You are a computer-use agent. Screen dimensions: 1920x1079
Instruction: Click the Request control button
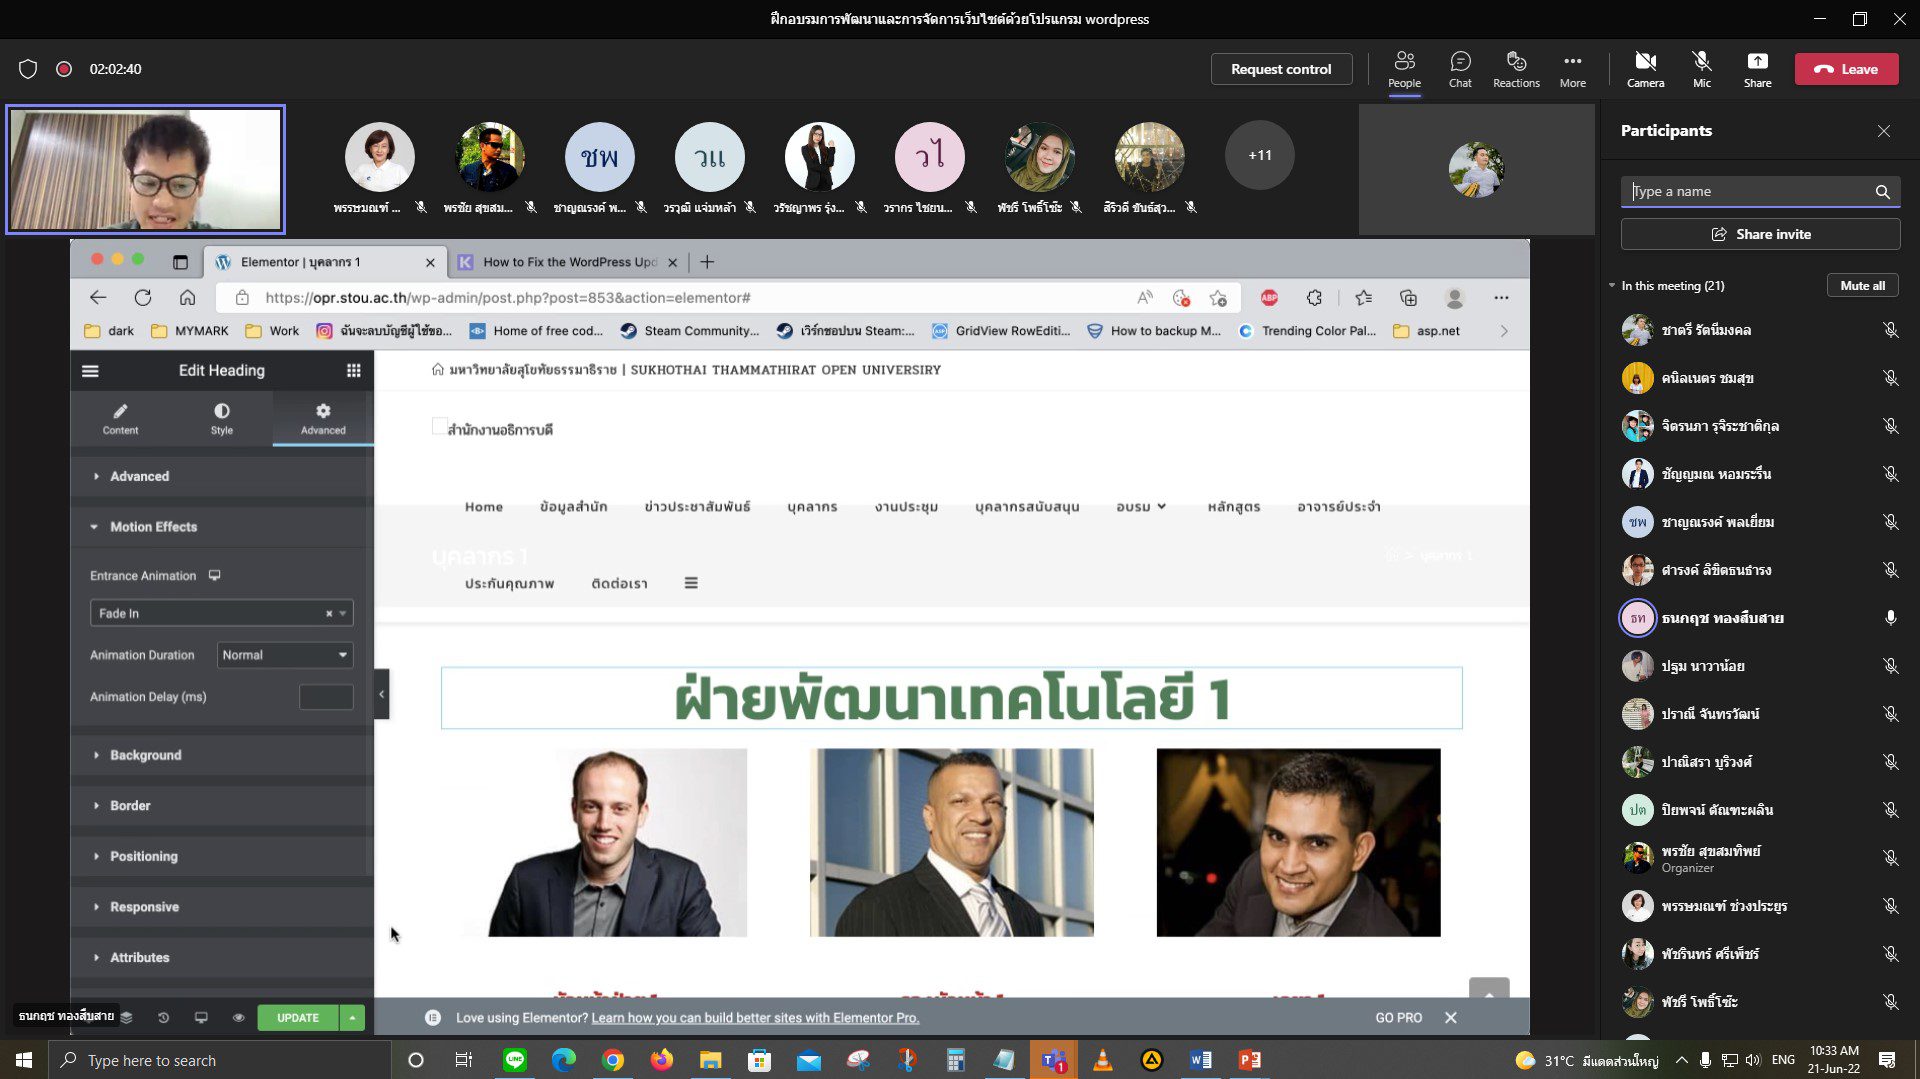click(x=1280, y=69)
